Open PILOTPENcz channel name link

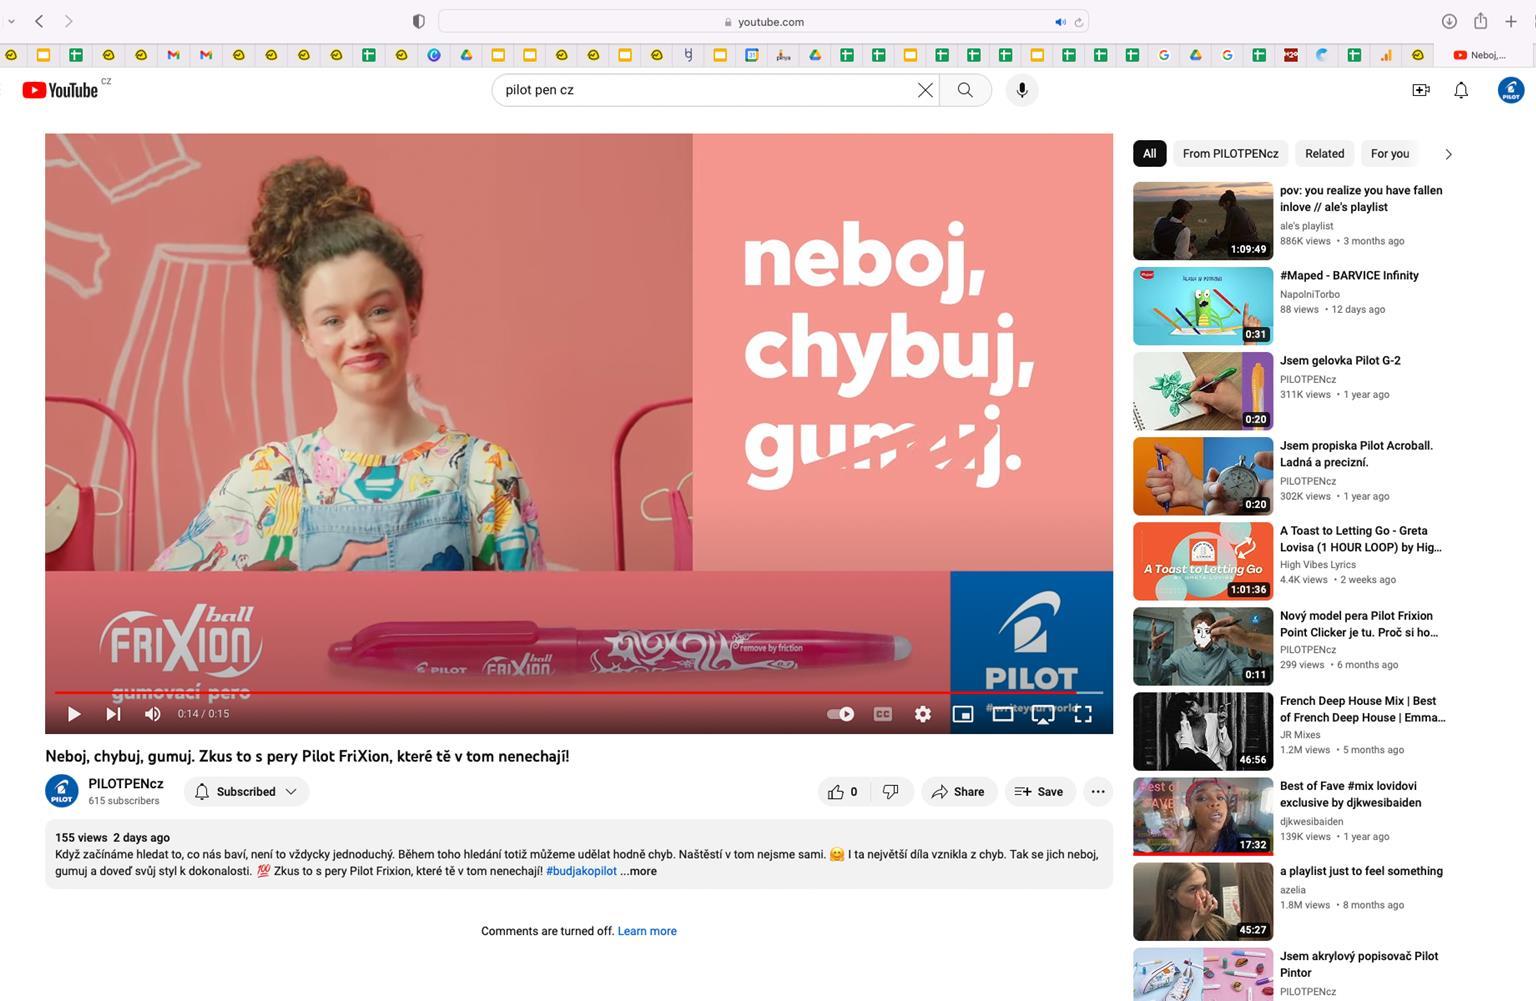126,784
